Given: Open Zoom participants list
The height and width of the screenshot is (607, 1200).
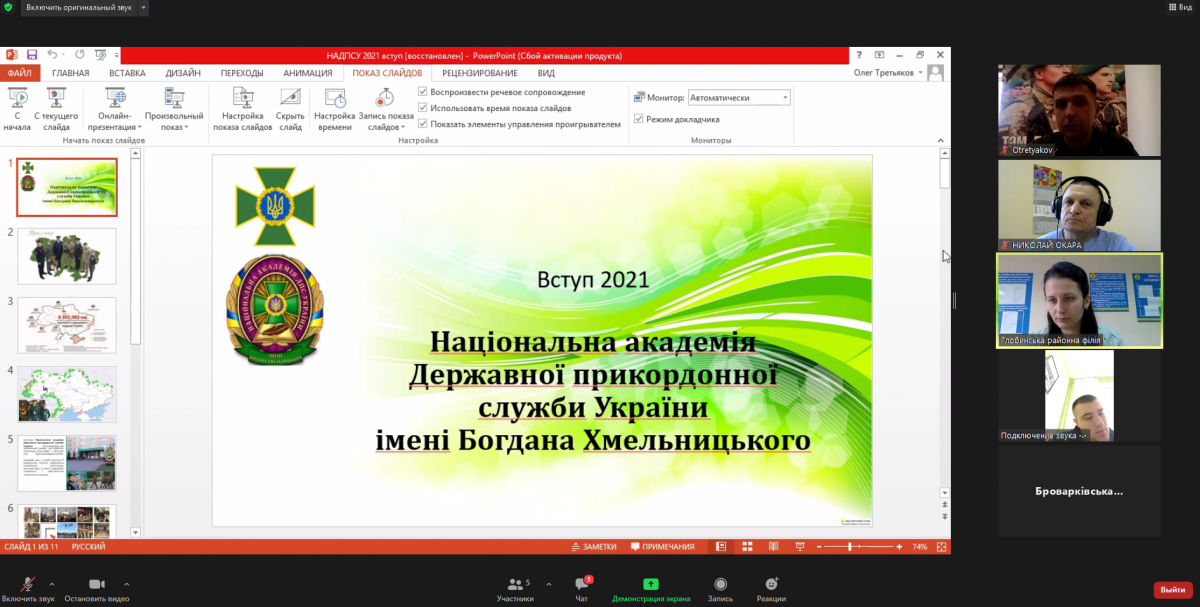Looking at the screenshot, I should click(x=514, y=585).
